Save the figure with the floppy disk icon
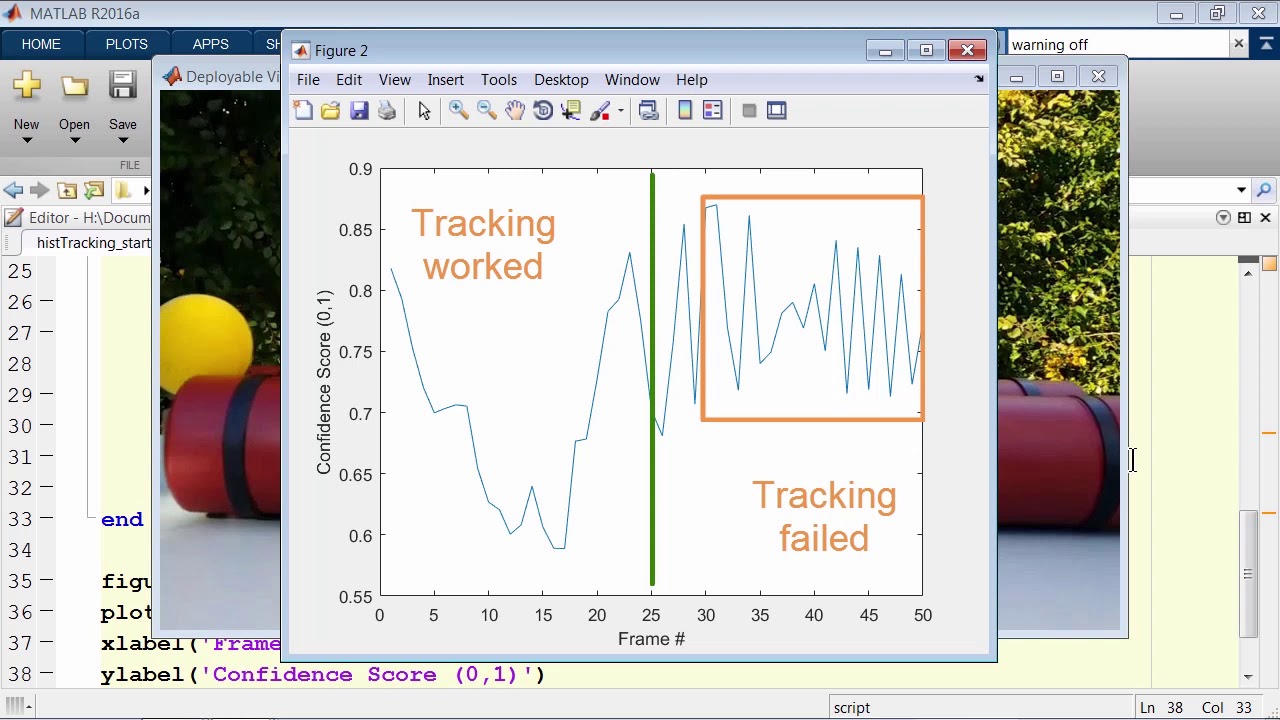 click(x=359, y=111)
